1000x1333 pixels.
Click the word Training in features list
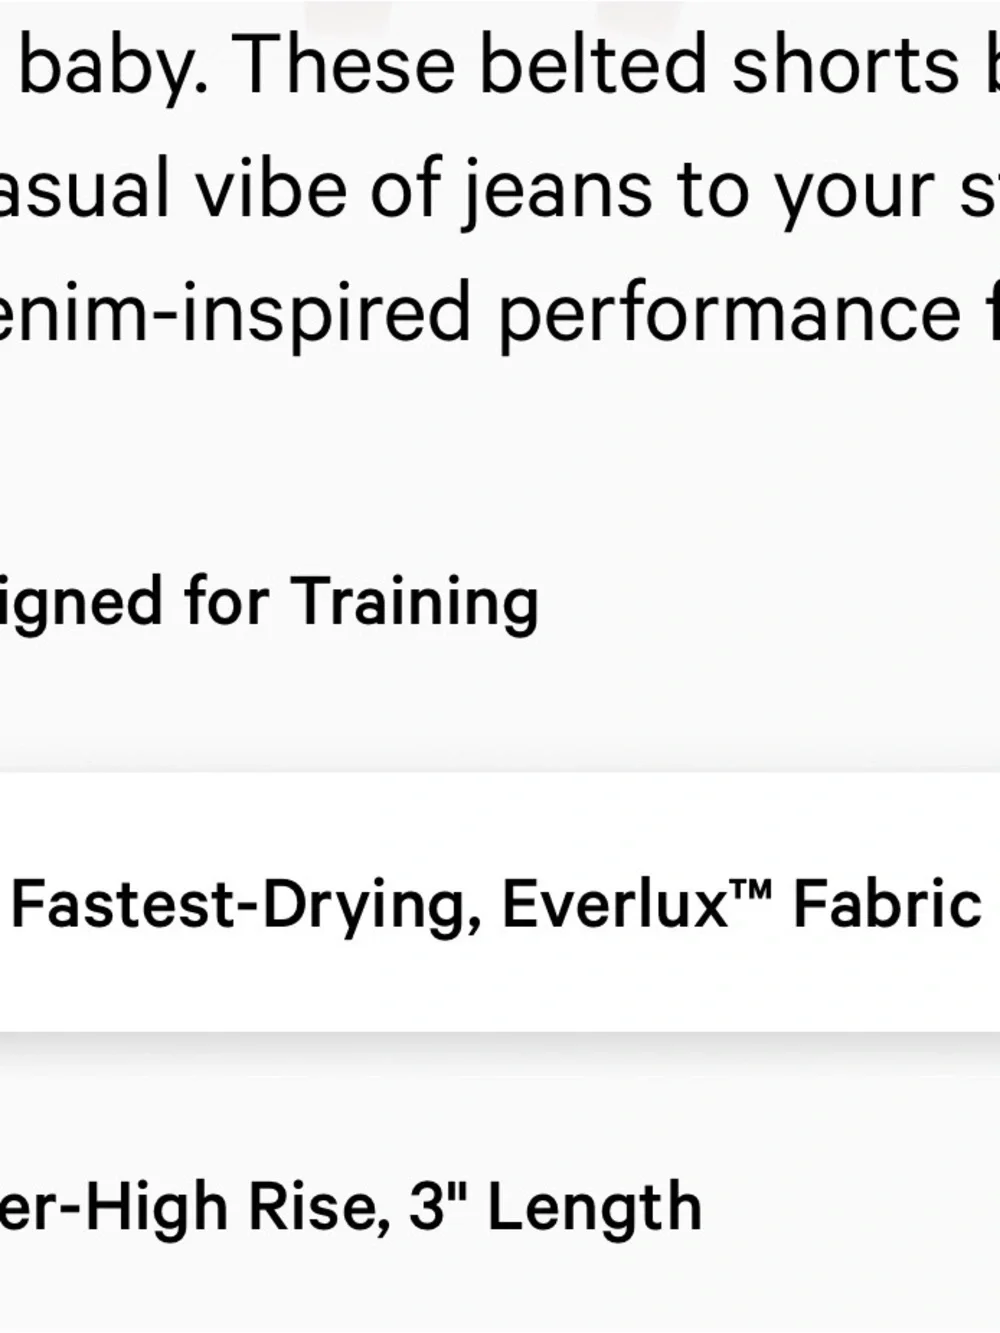click(x=415, y=604)
